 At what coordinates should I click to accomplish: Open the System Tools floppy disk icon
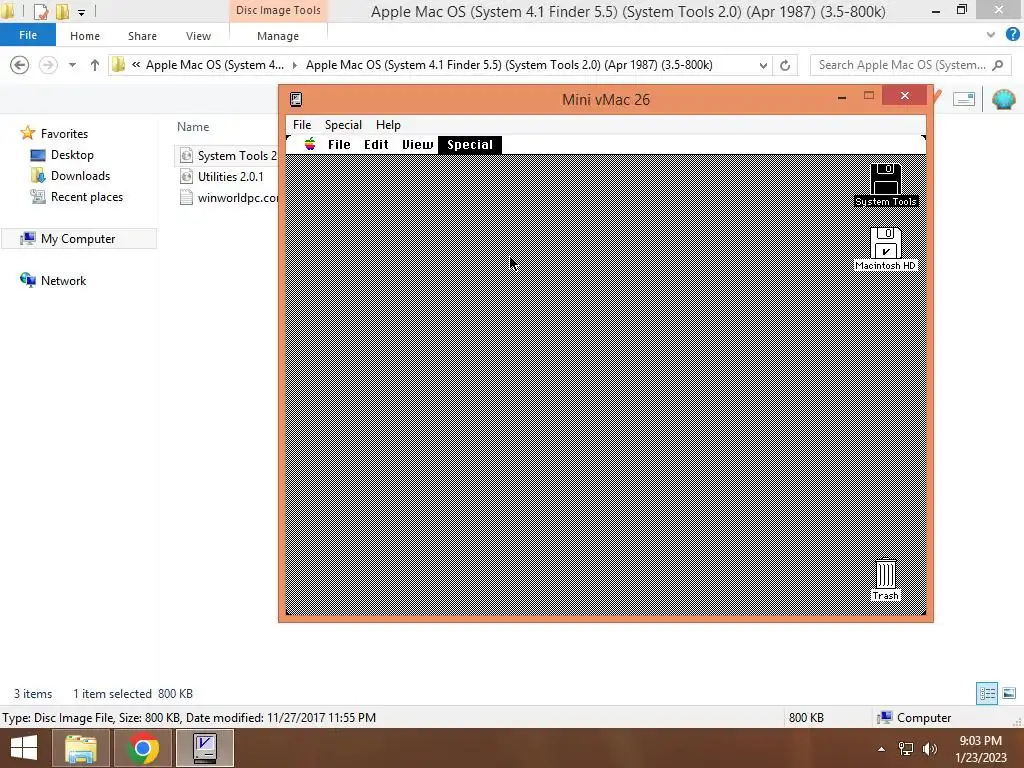point(886,178)
